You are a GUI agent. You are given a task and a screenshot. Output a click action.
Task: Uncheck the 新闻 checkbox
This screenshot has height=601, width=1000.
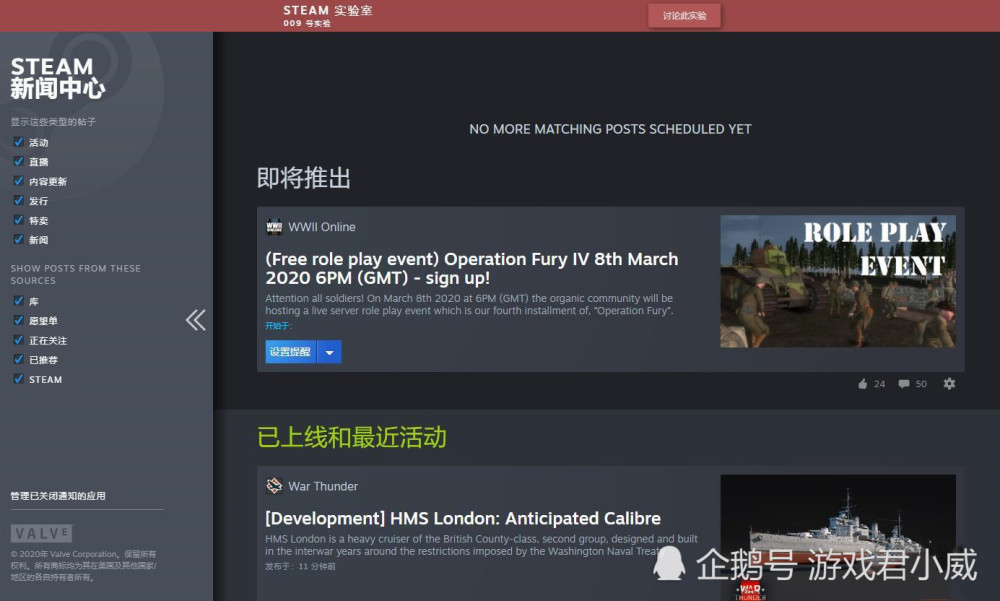tap(18, 239)
